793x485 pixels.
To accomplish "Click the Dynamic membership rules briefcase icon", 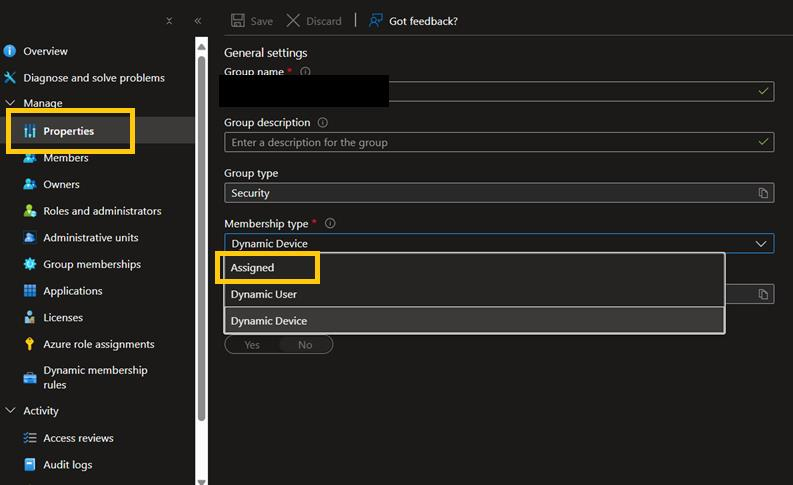I will click(x=30, y=378).
